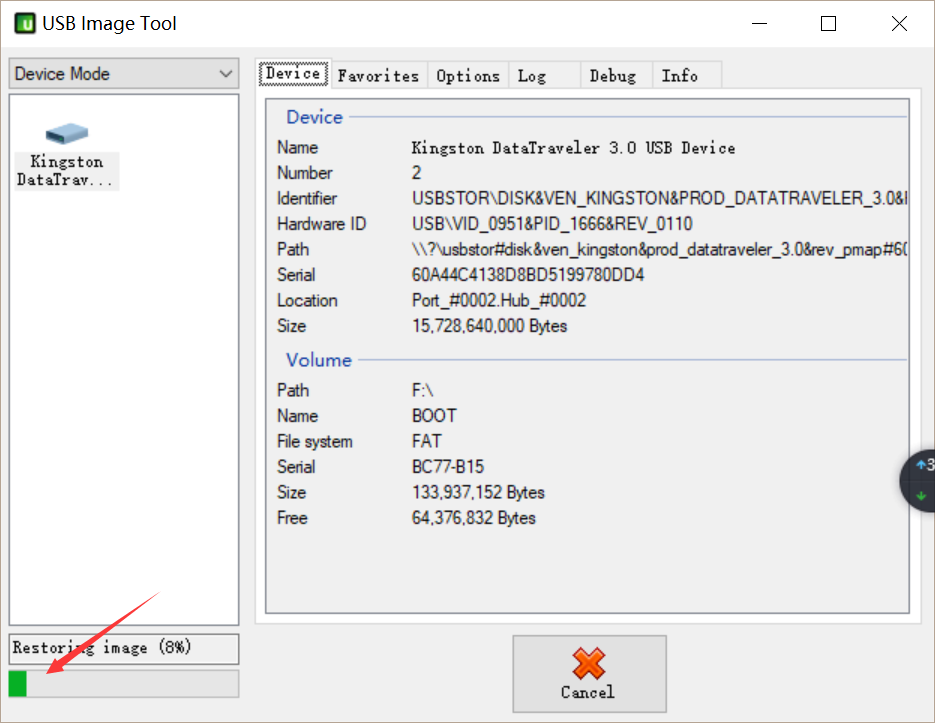Click the device Serial number value
935x723 pixels.
pyautogui.click(x=528, y=275)
